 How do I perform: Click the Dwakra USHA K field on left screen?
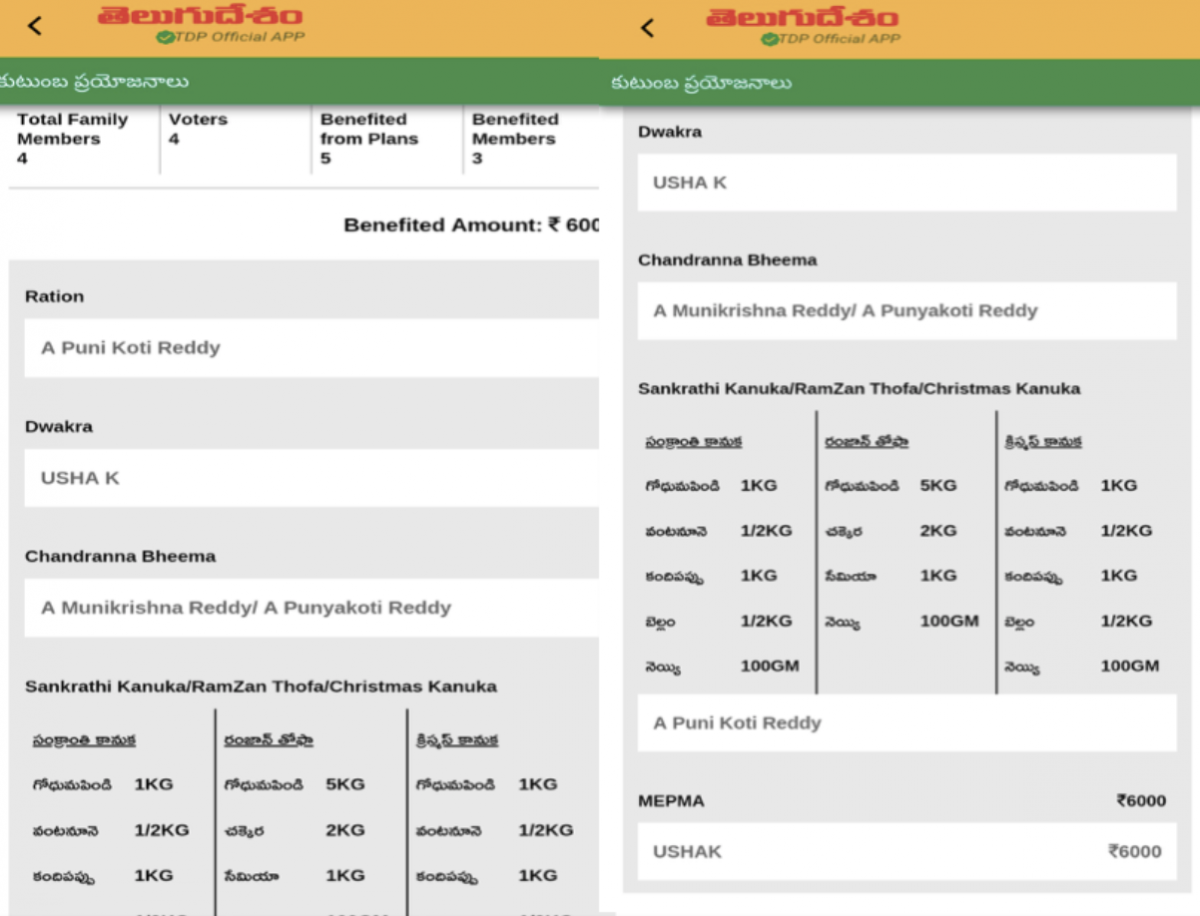point(310,478)
